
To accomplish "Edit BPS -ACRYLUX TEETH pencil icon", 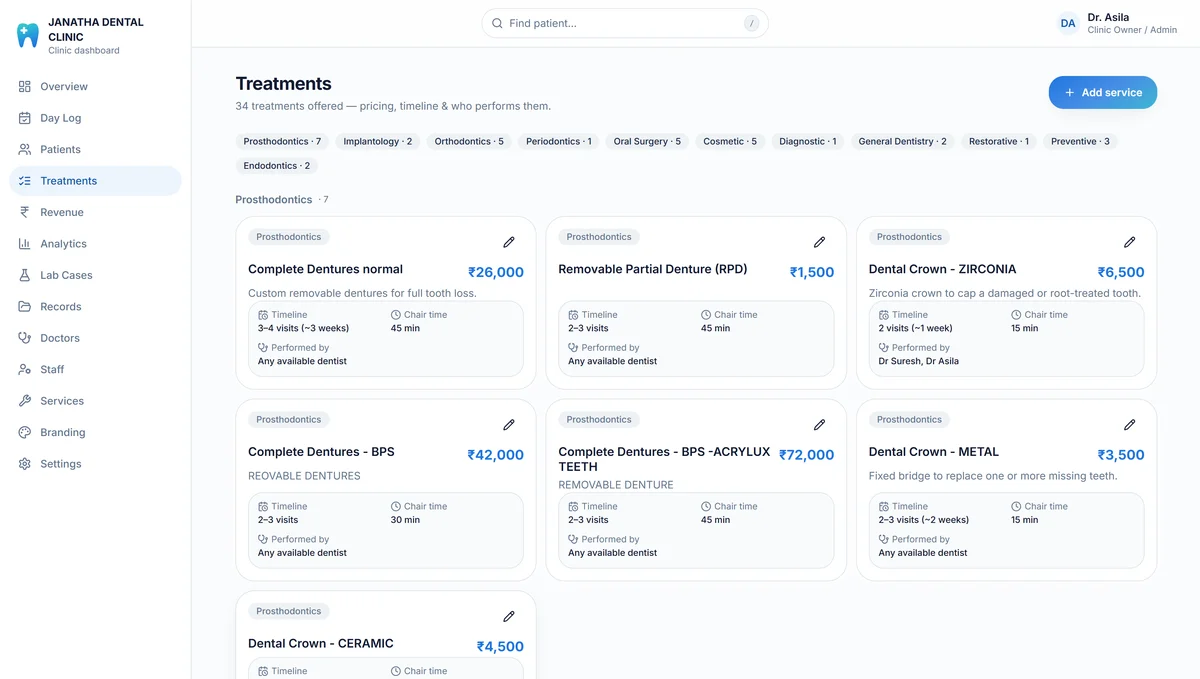I will 819,425.
